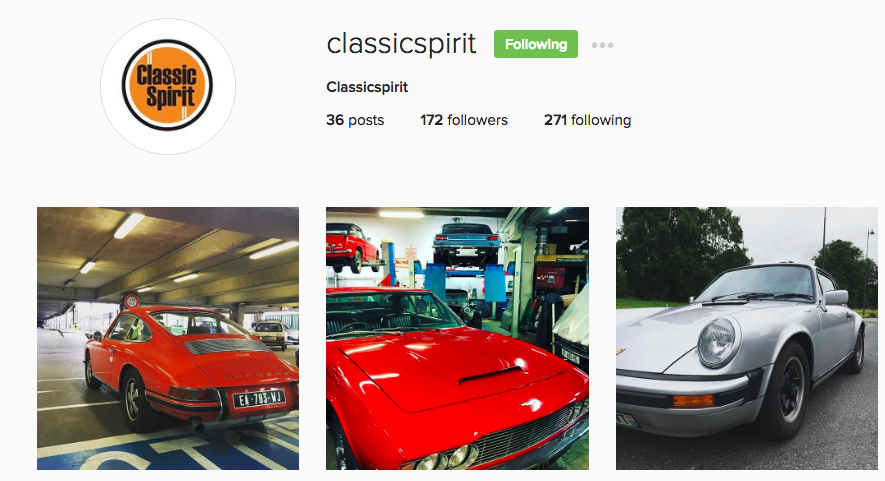Click the silver Porsche's round headlight

(x=717, y=342)
